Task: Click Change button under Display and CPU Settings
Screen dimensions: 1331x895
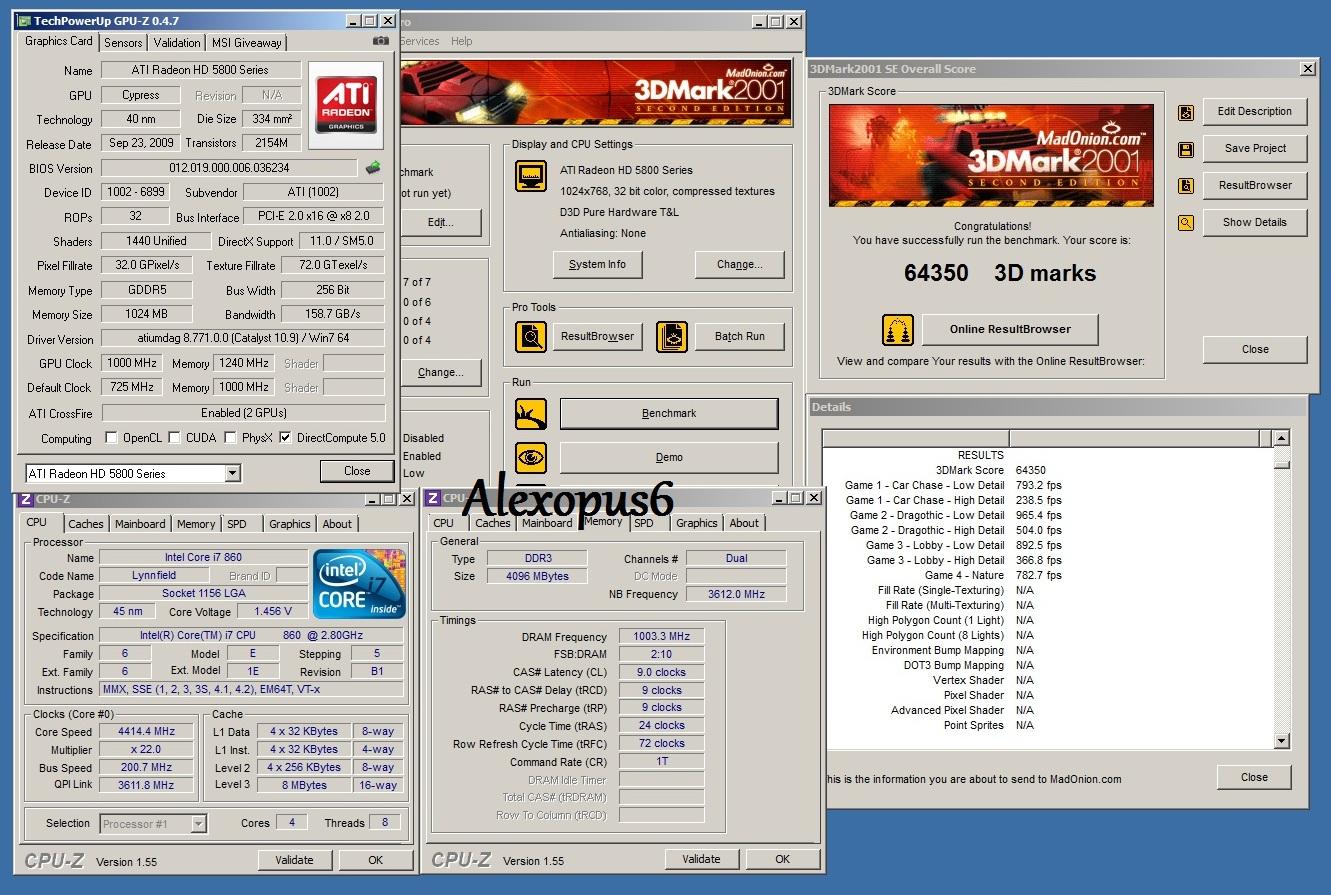Action: coord(740,265)
